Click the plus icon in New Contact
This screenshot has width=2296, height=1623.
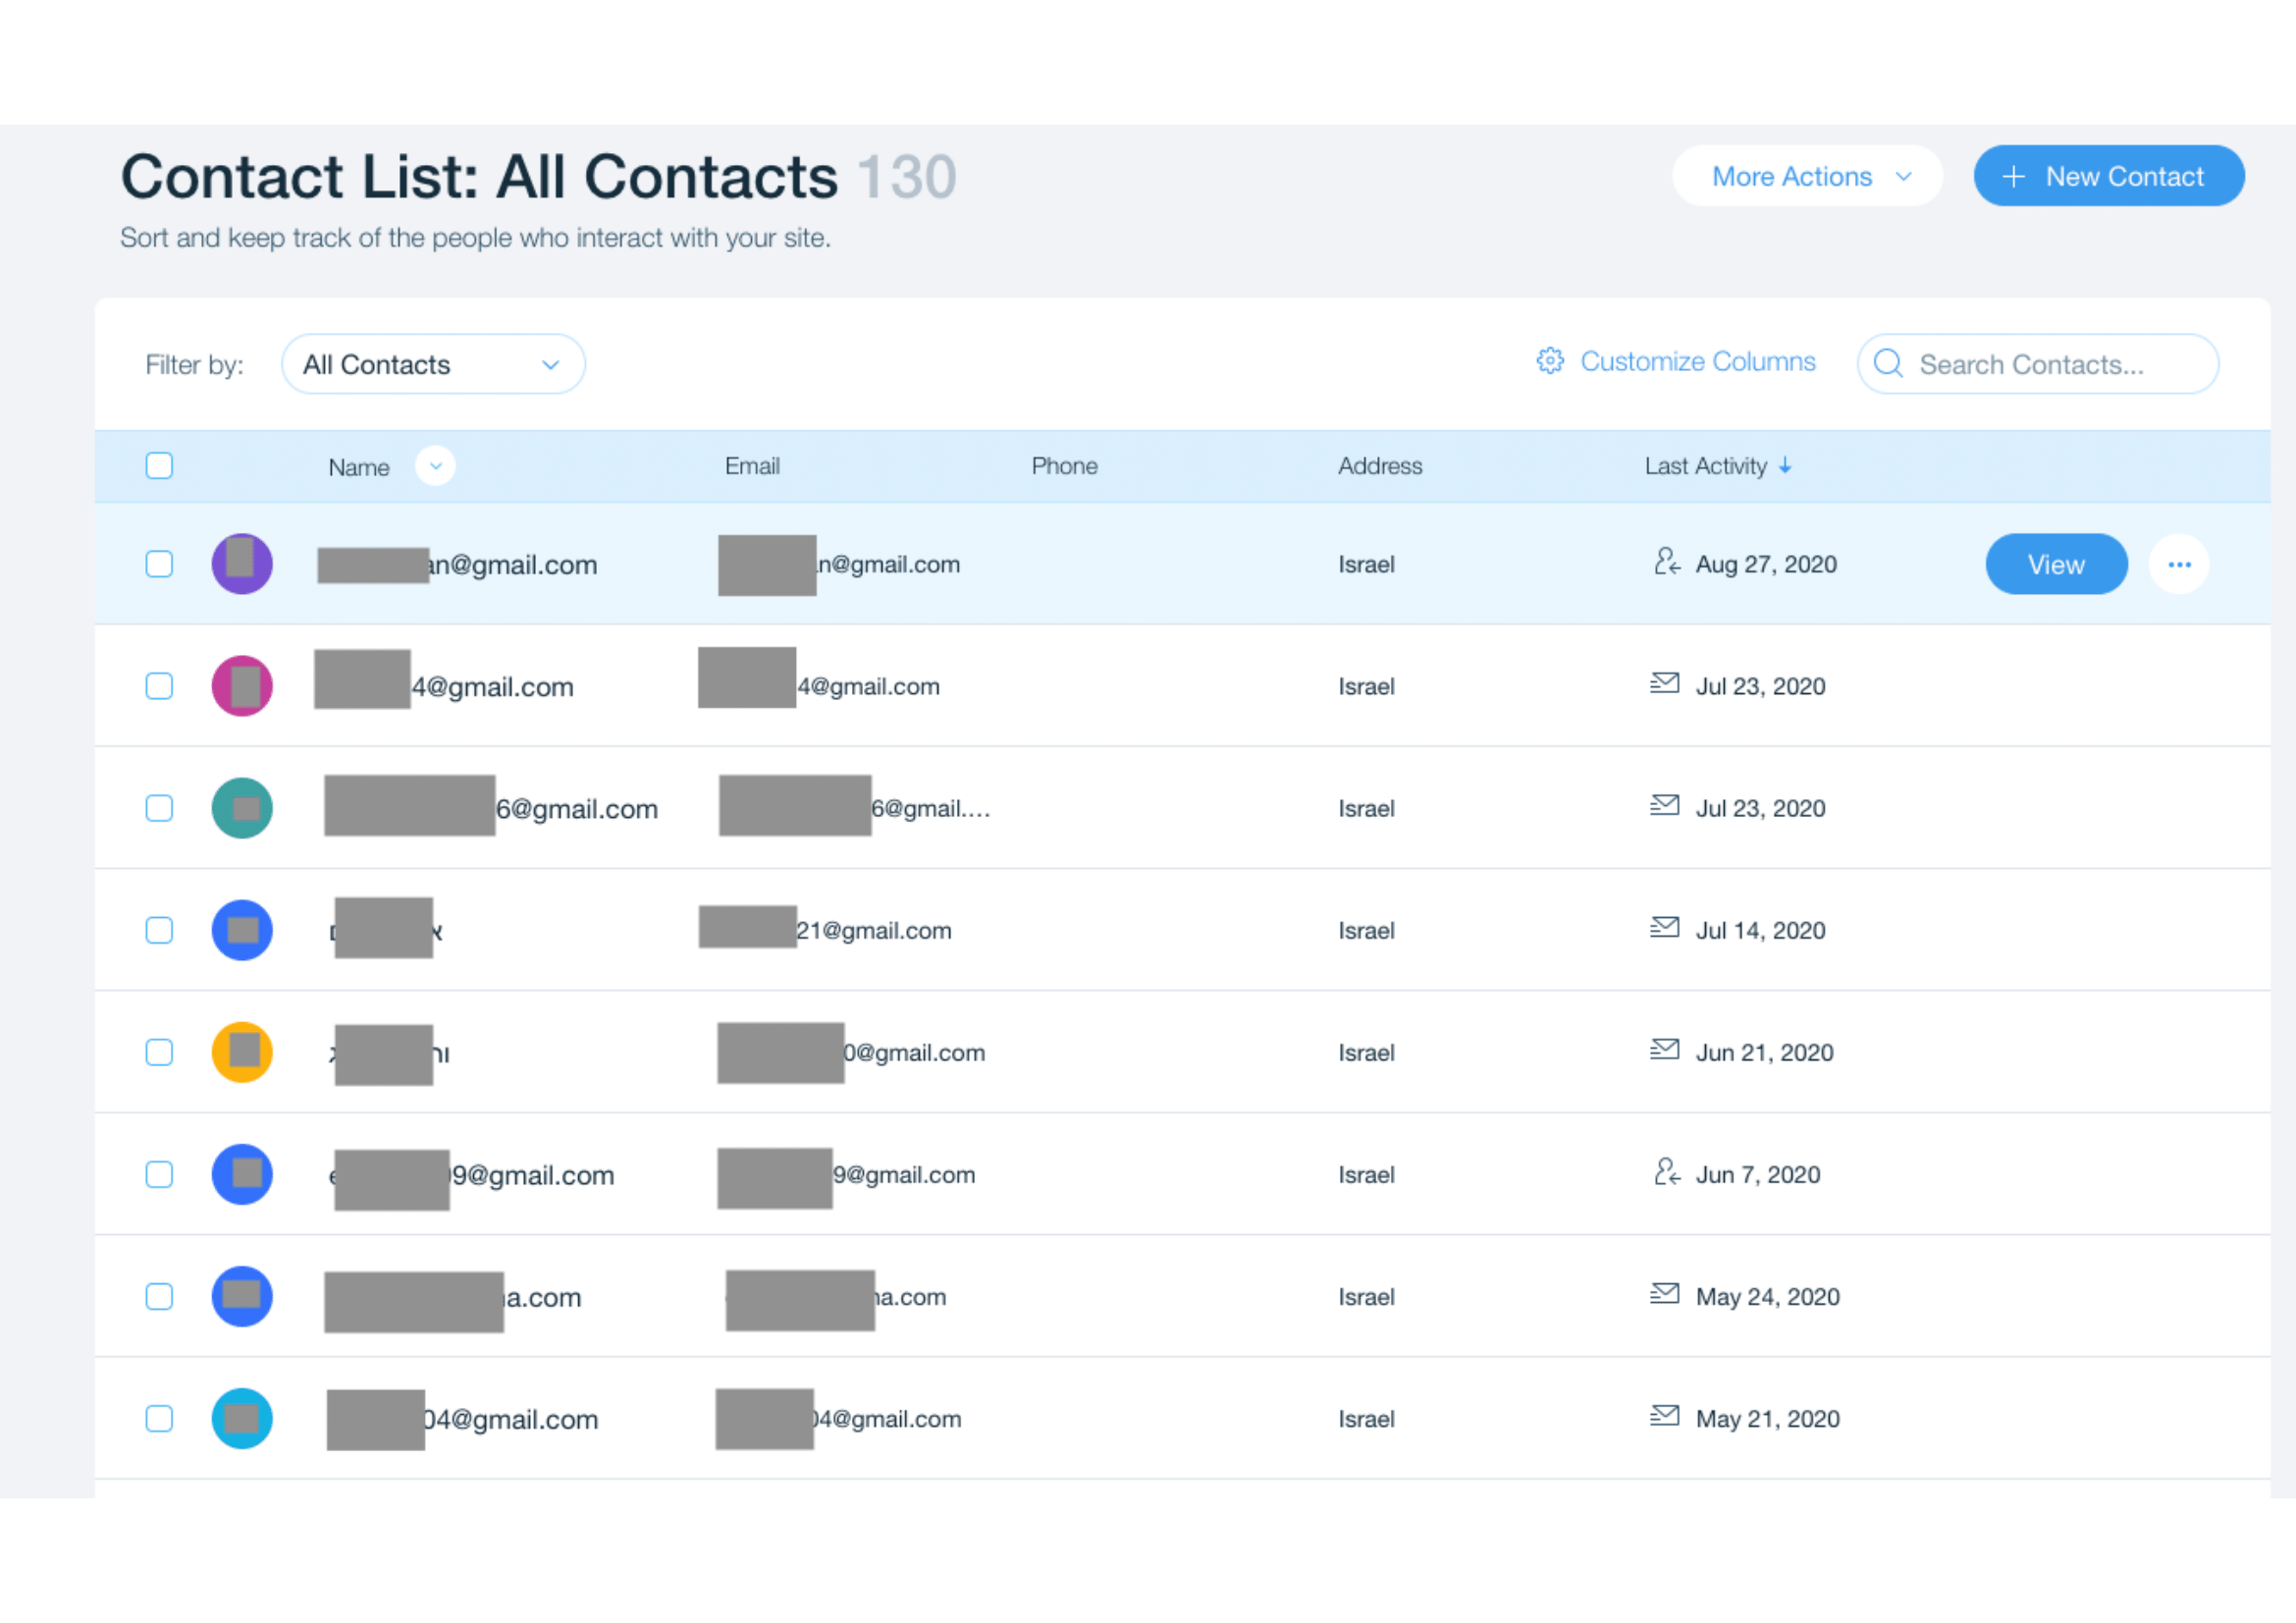click(x=2013, y=177)
